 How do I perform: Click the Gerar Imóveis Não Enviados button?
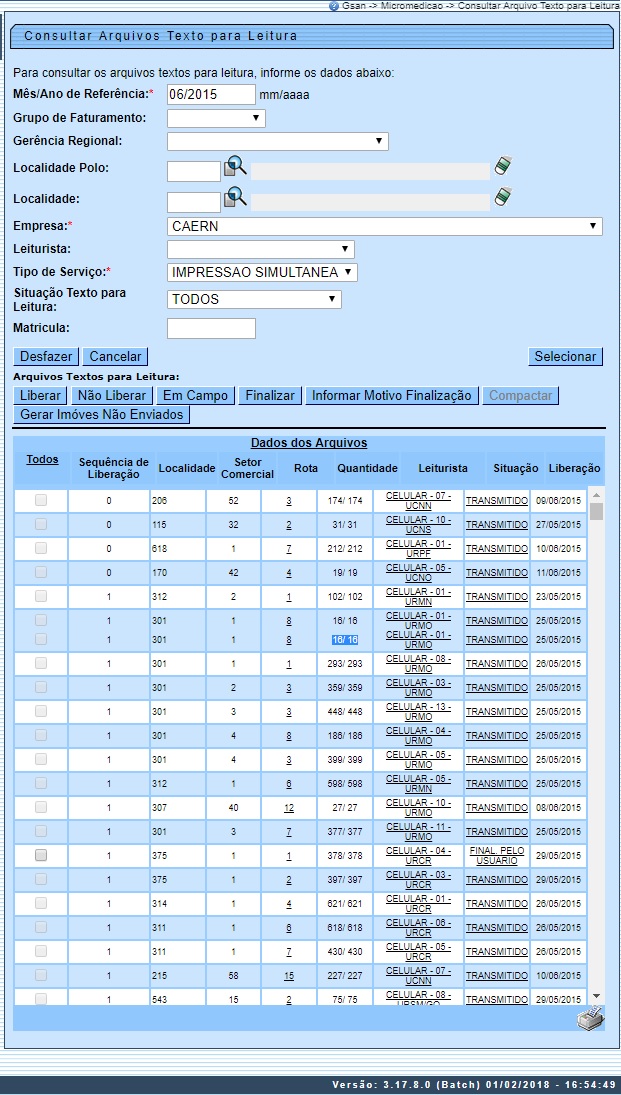101,414
